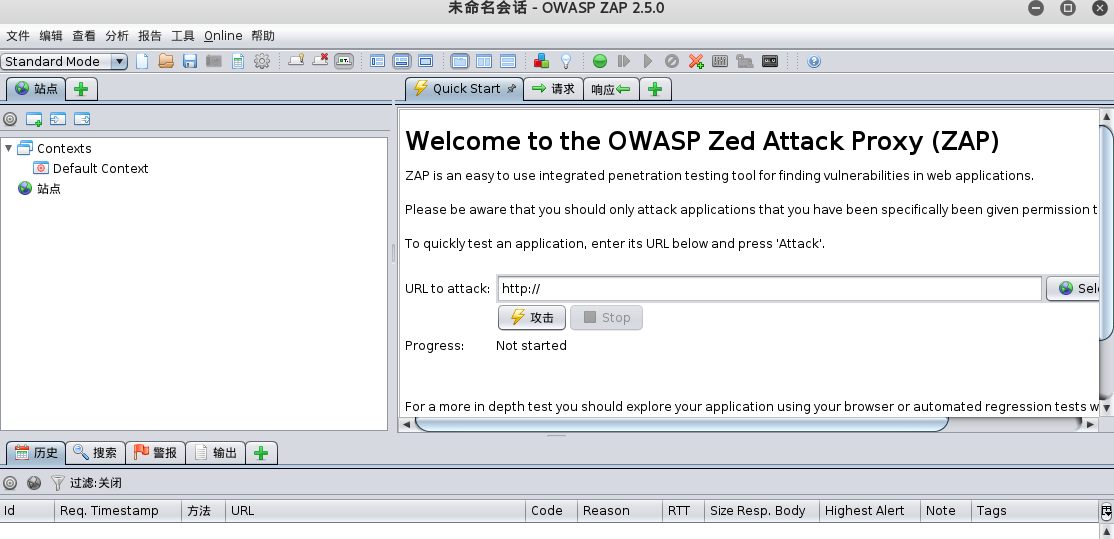
Task: Switch to the 请求 tab
Action: click(553, 89)
